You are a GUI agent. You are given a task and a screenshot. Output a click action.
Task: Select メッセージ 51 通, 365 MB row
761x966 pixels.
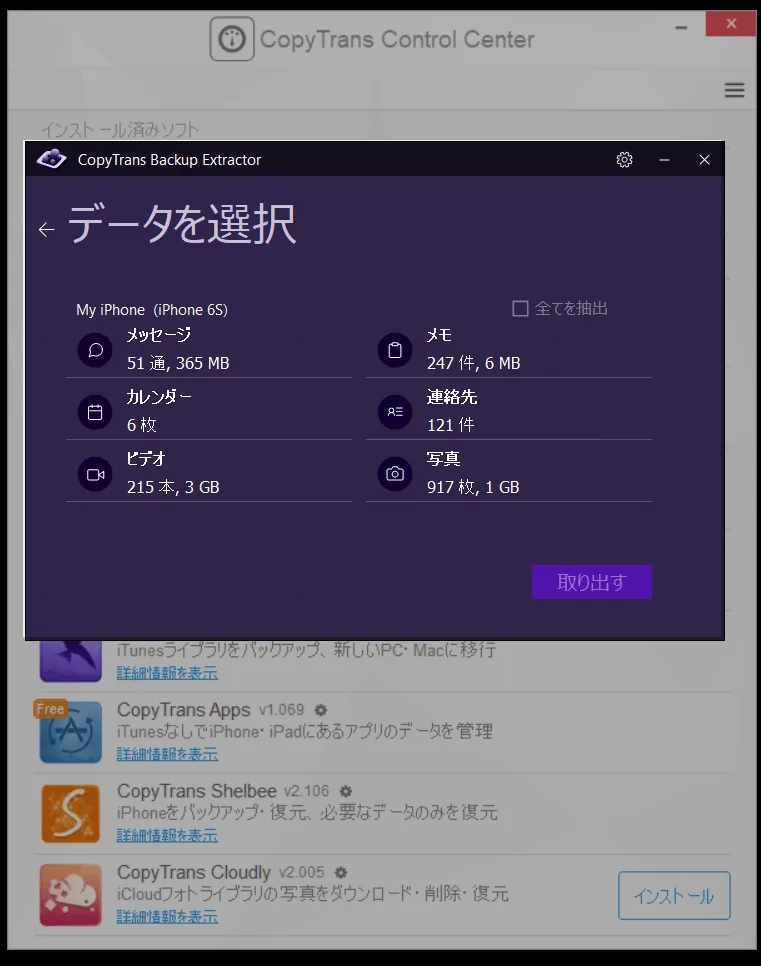click(209, 350)
